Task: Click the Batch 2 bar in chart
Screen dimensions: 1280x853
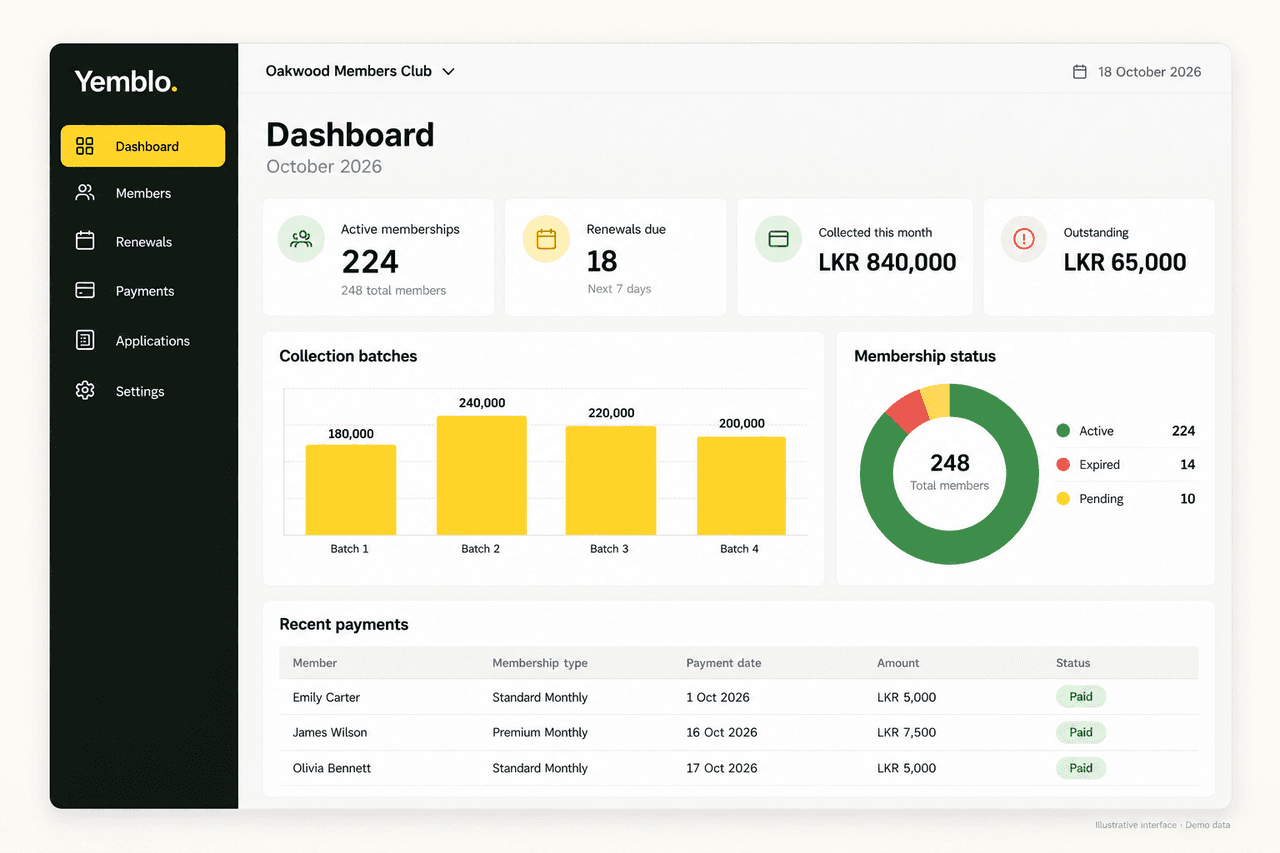Action: [x=482, y=475]
